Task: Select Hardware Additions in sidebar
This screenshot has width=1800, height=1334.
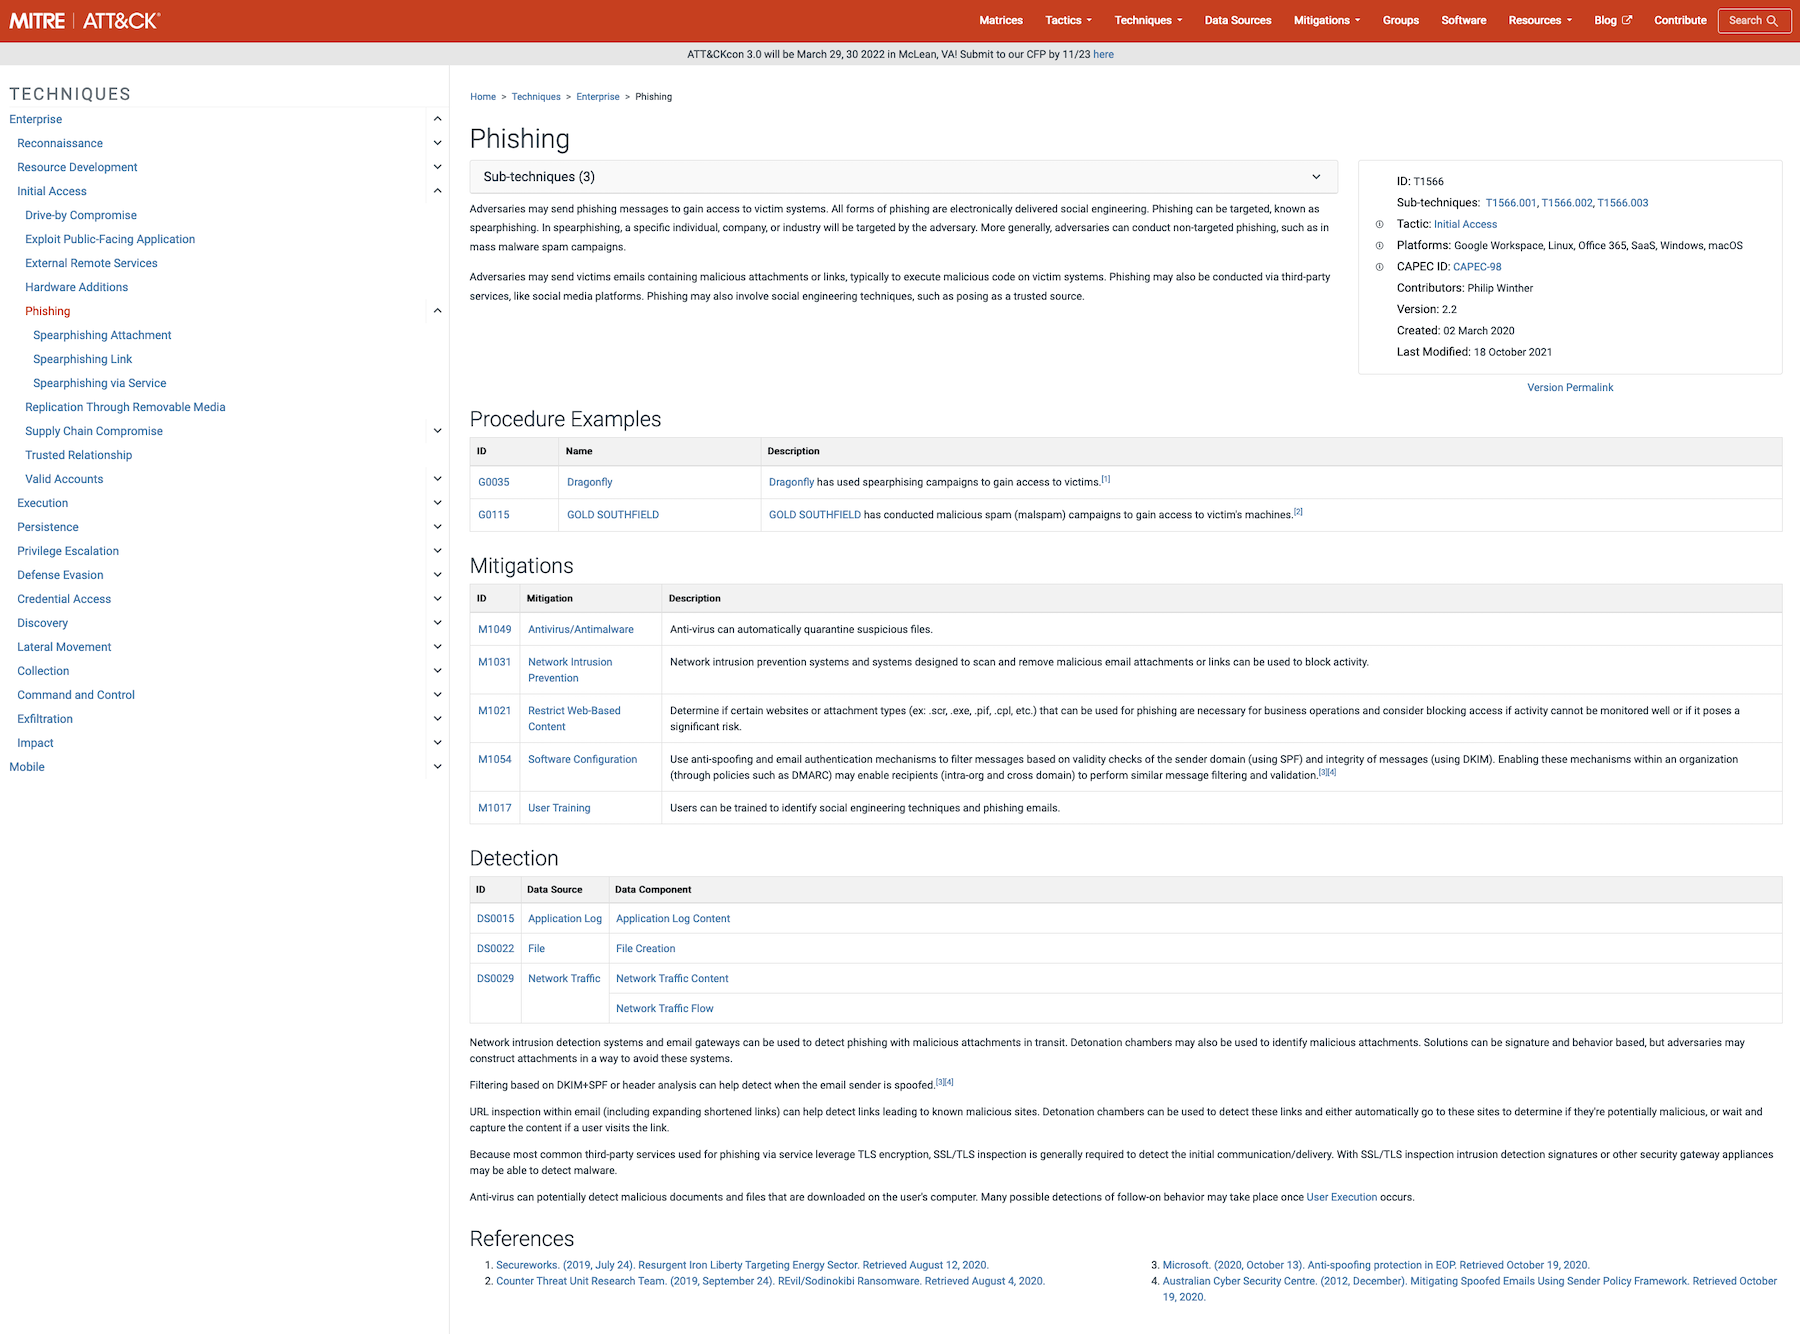Action: 76,287
